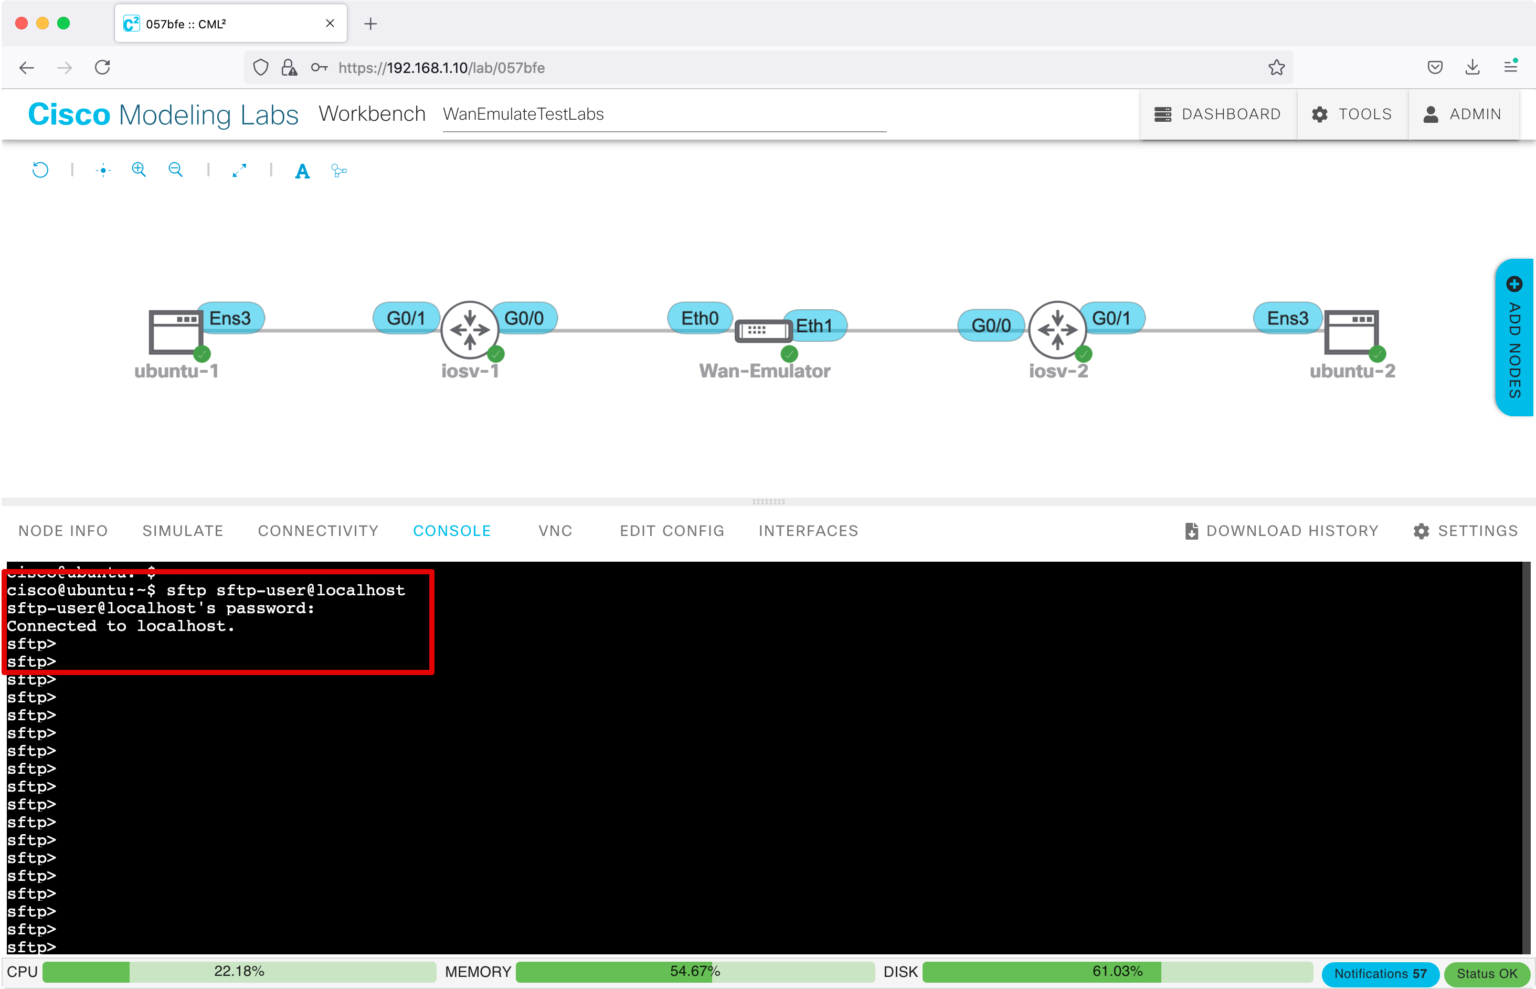Open the ADMIN menu
This screenshot has width=1536, height=989.
1463,114
